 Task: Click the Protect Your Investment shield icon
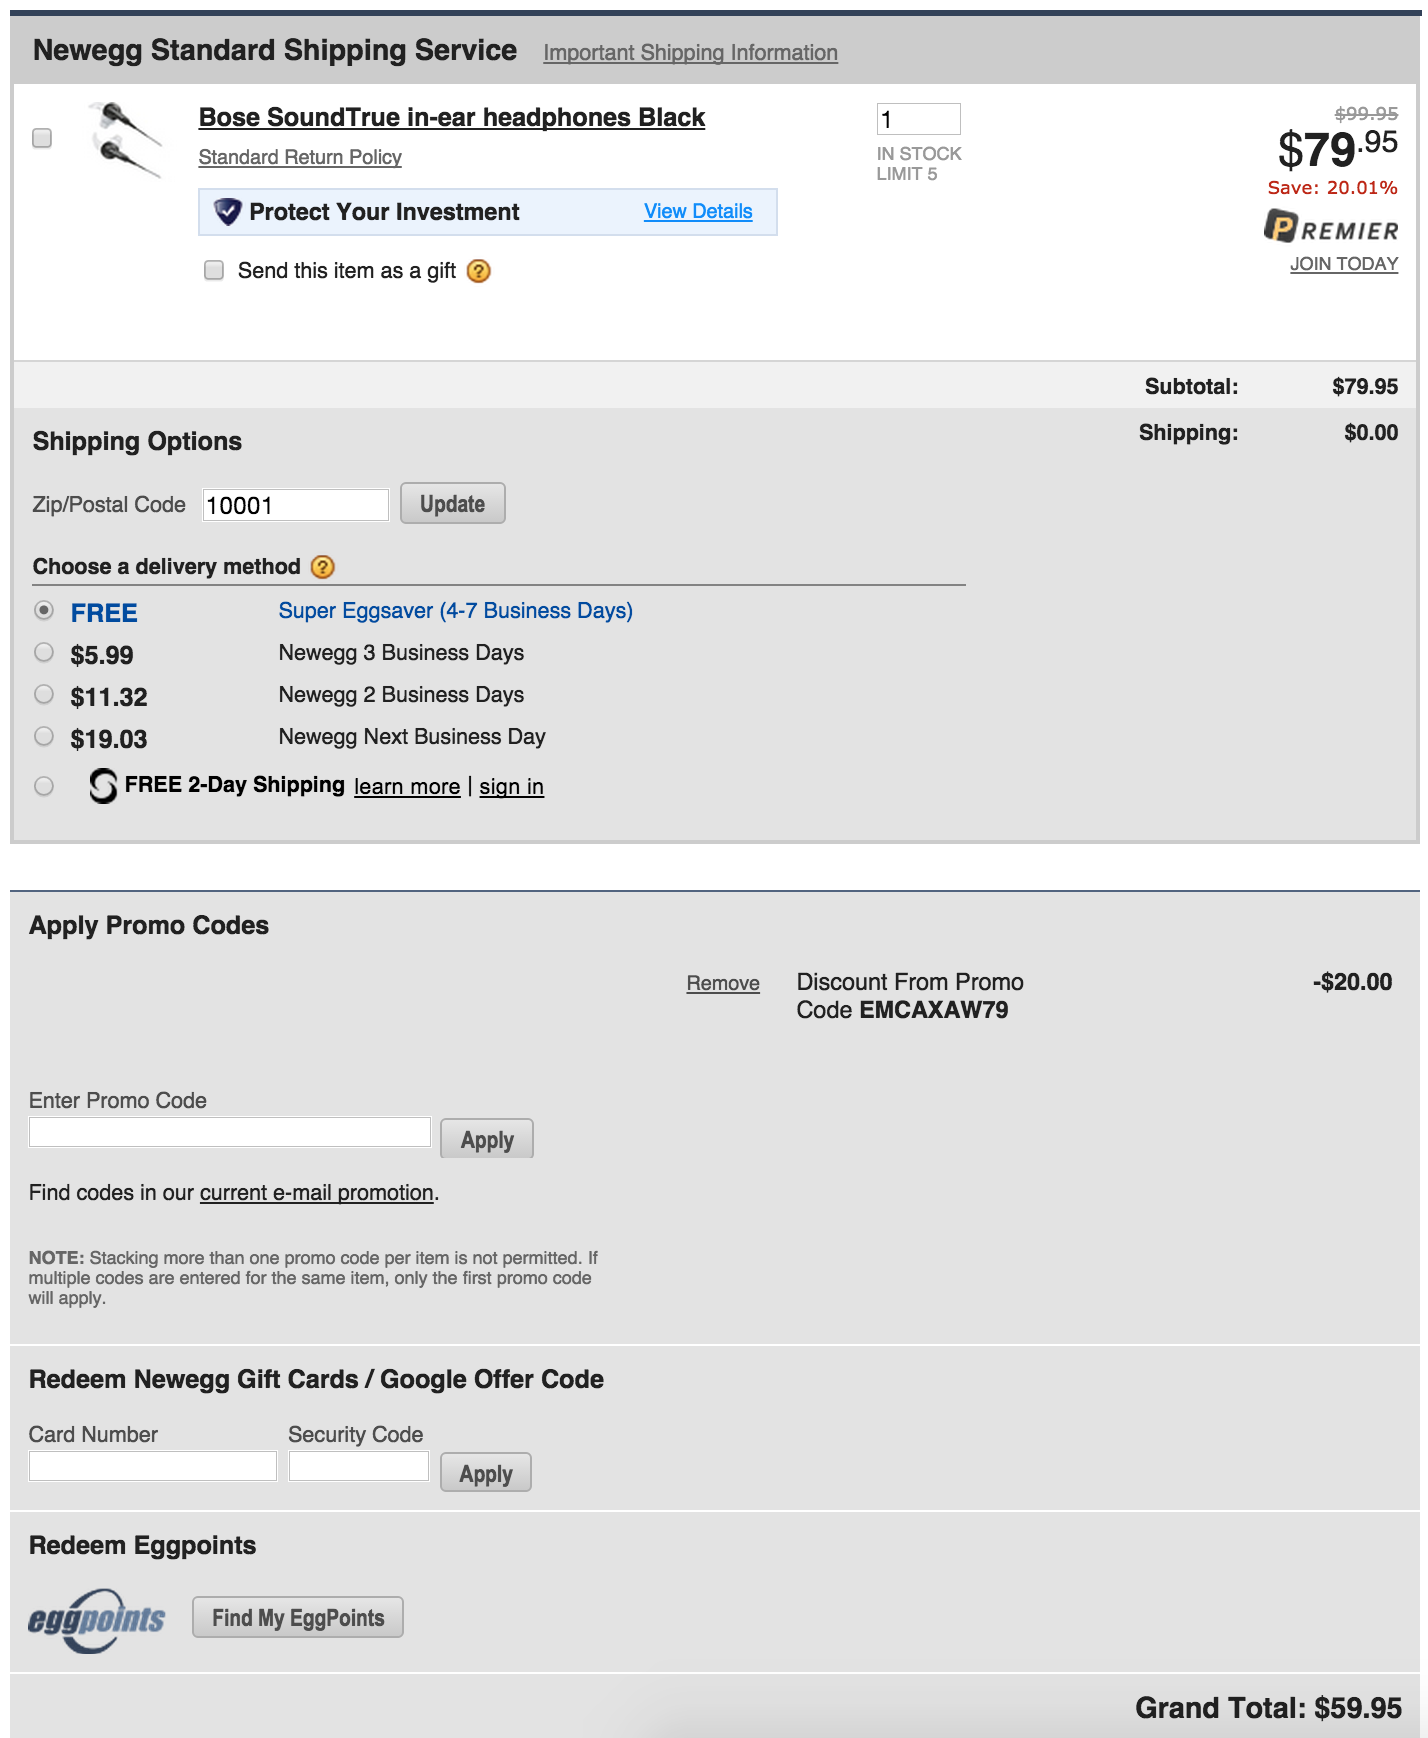coord(228,212)
